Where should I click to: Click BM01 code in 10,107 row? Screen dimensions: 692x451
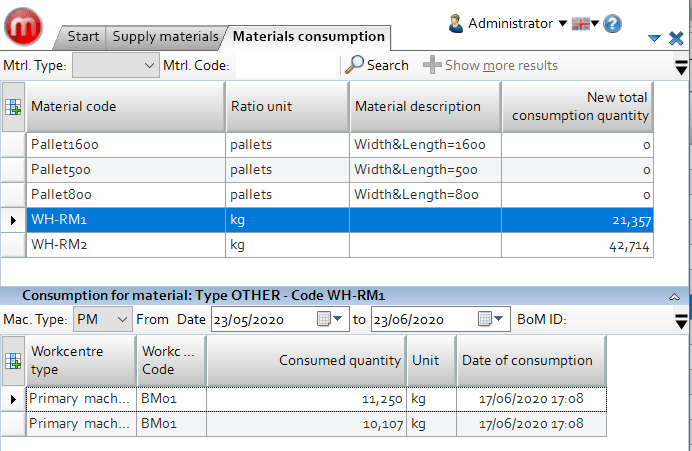point(171,424)
